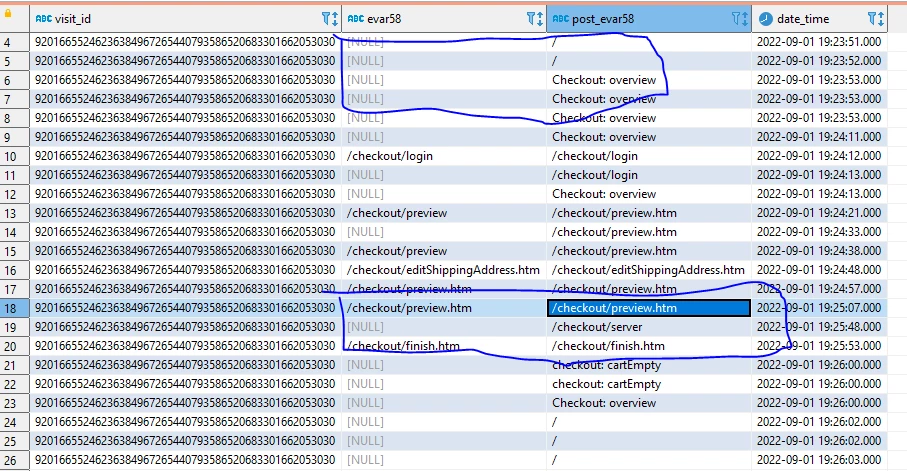This screenshot has width=907, height=471.
Task: Select row number 24
Action: (14, 422)
